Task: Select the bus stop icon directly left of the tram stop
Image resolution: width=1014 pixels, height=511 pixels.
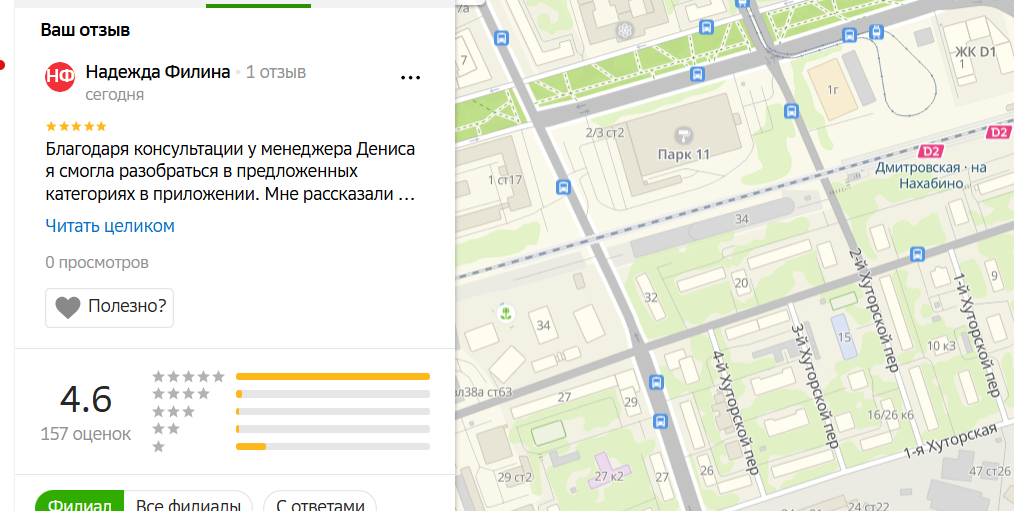Action: click(x=850, y=36)
